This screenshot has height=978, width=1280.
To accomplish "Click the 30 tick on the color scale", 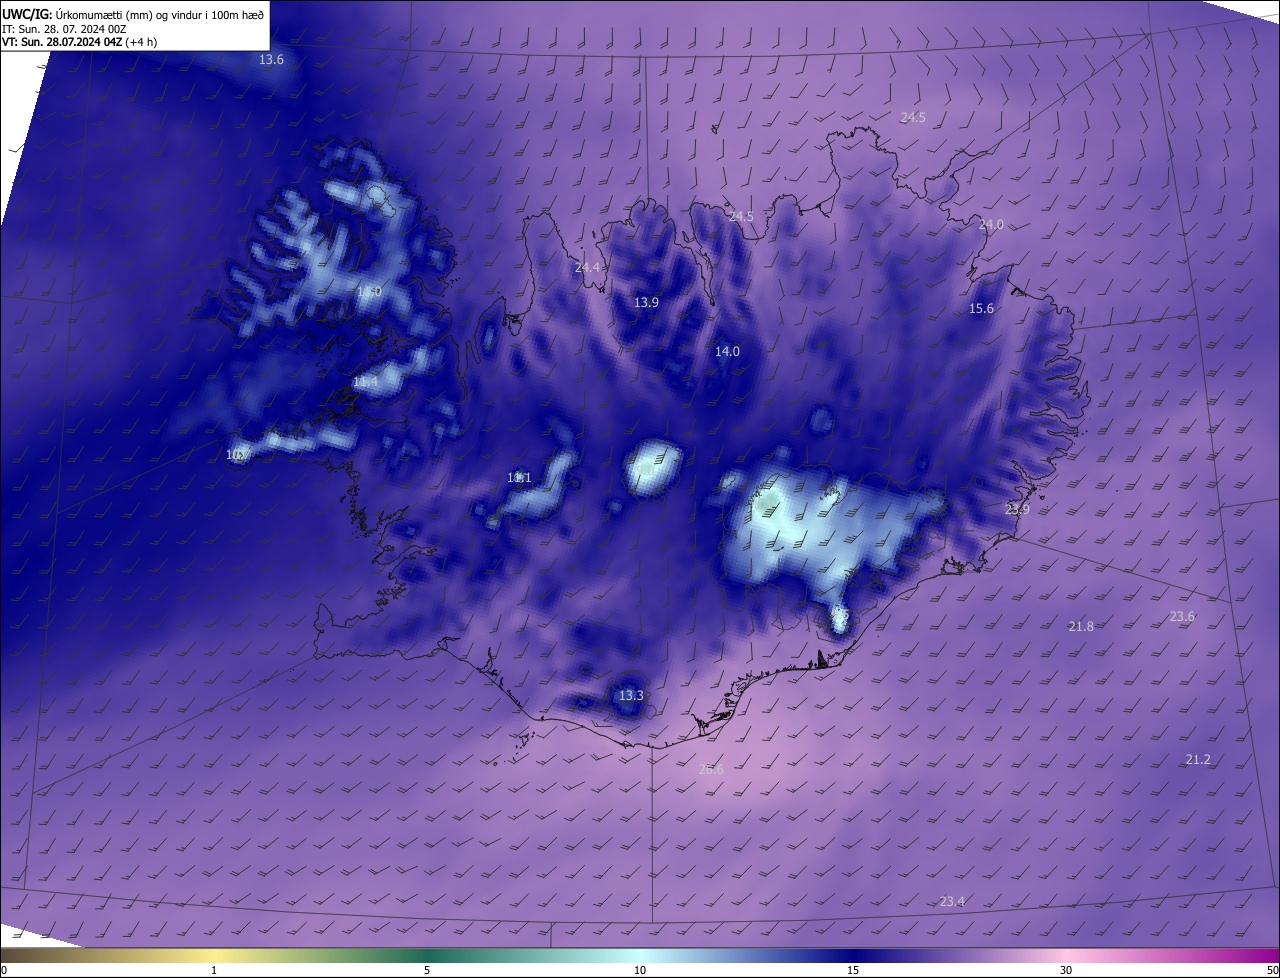I will pyautogui.click(x=1066, y=970).
